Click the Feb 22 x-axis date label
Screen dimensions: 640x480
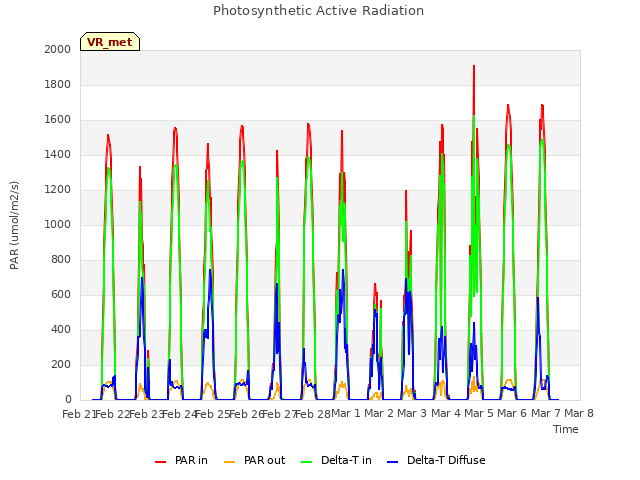coord(112,414)
